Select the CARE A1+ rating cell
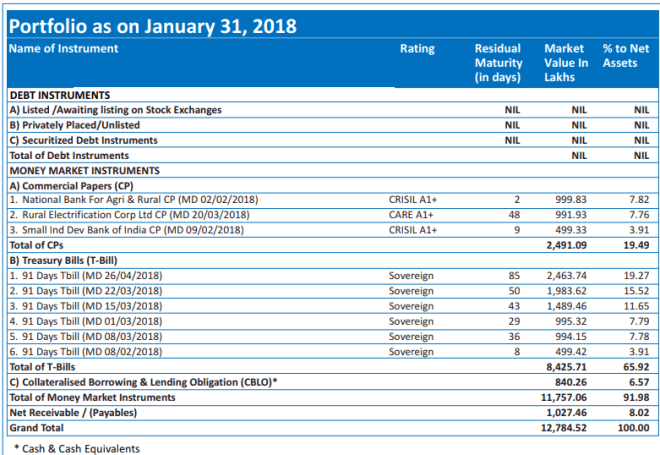This screenshot has height=455, width=660. 411,215
